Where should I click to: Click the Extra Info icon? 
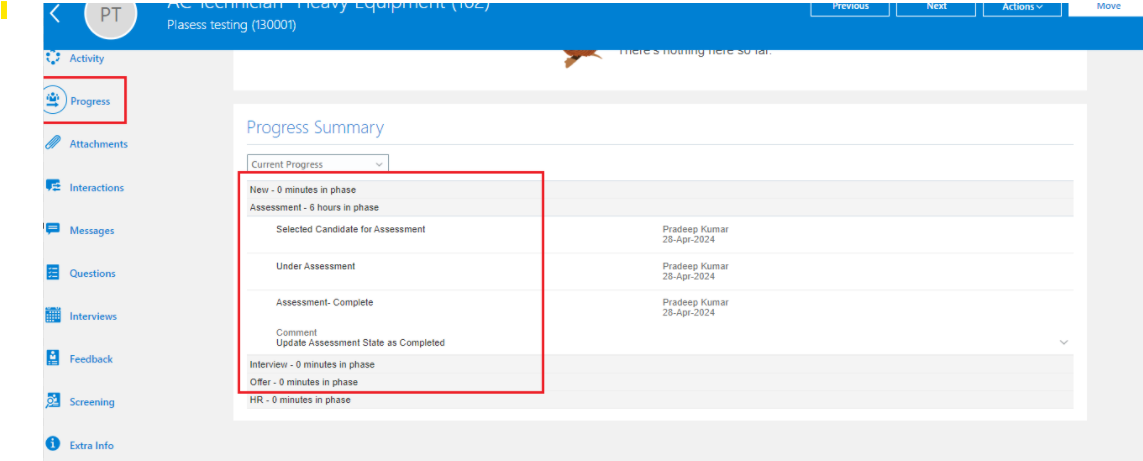coord(53,444)
